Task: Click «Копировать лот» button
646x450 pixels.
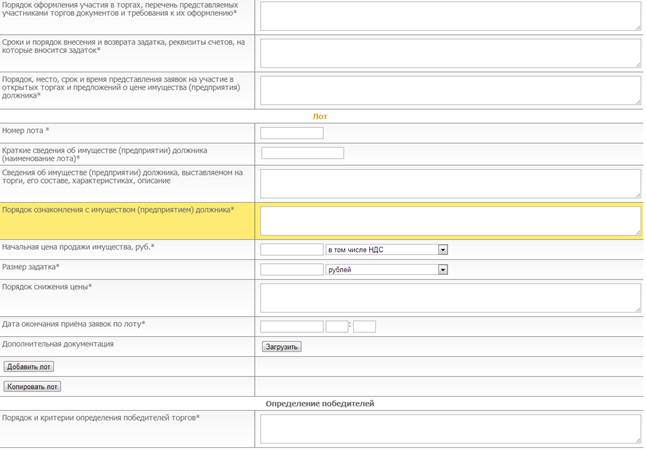Action: [x=32, y=386]
